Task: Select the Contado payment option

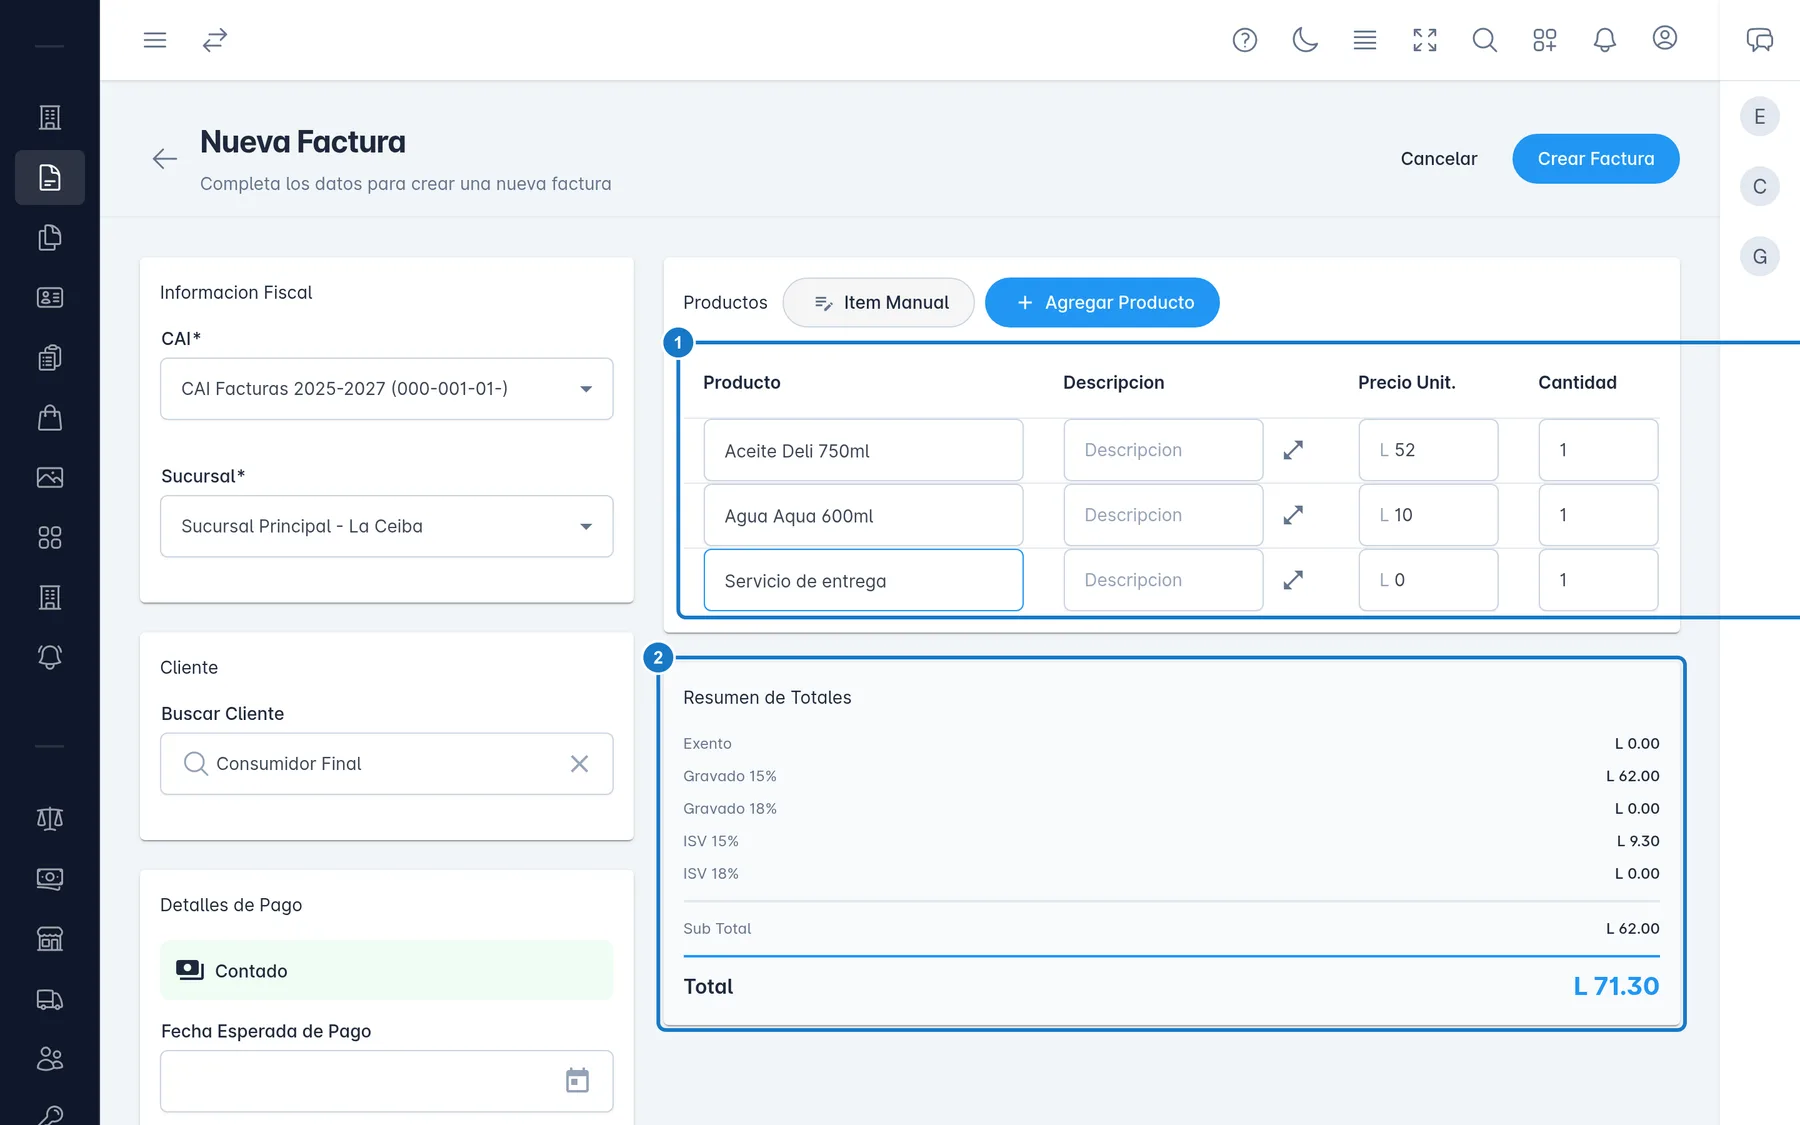Action: tap(387, 970)
